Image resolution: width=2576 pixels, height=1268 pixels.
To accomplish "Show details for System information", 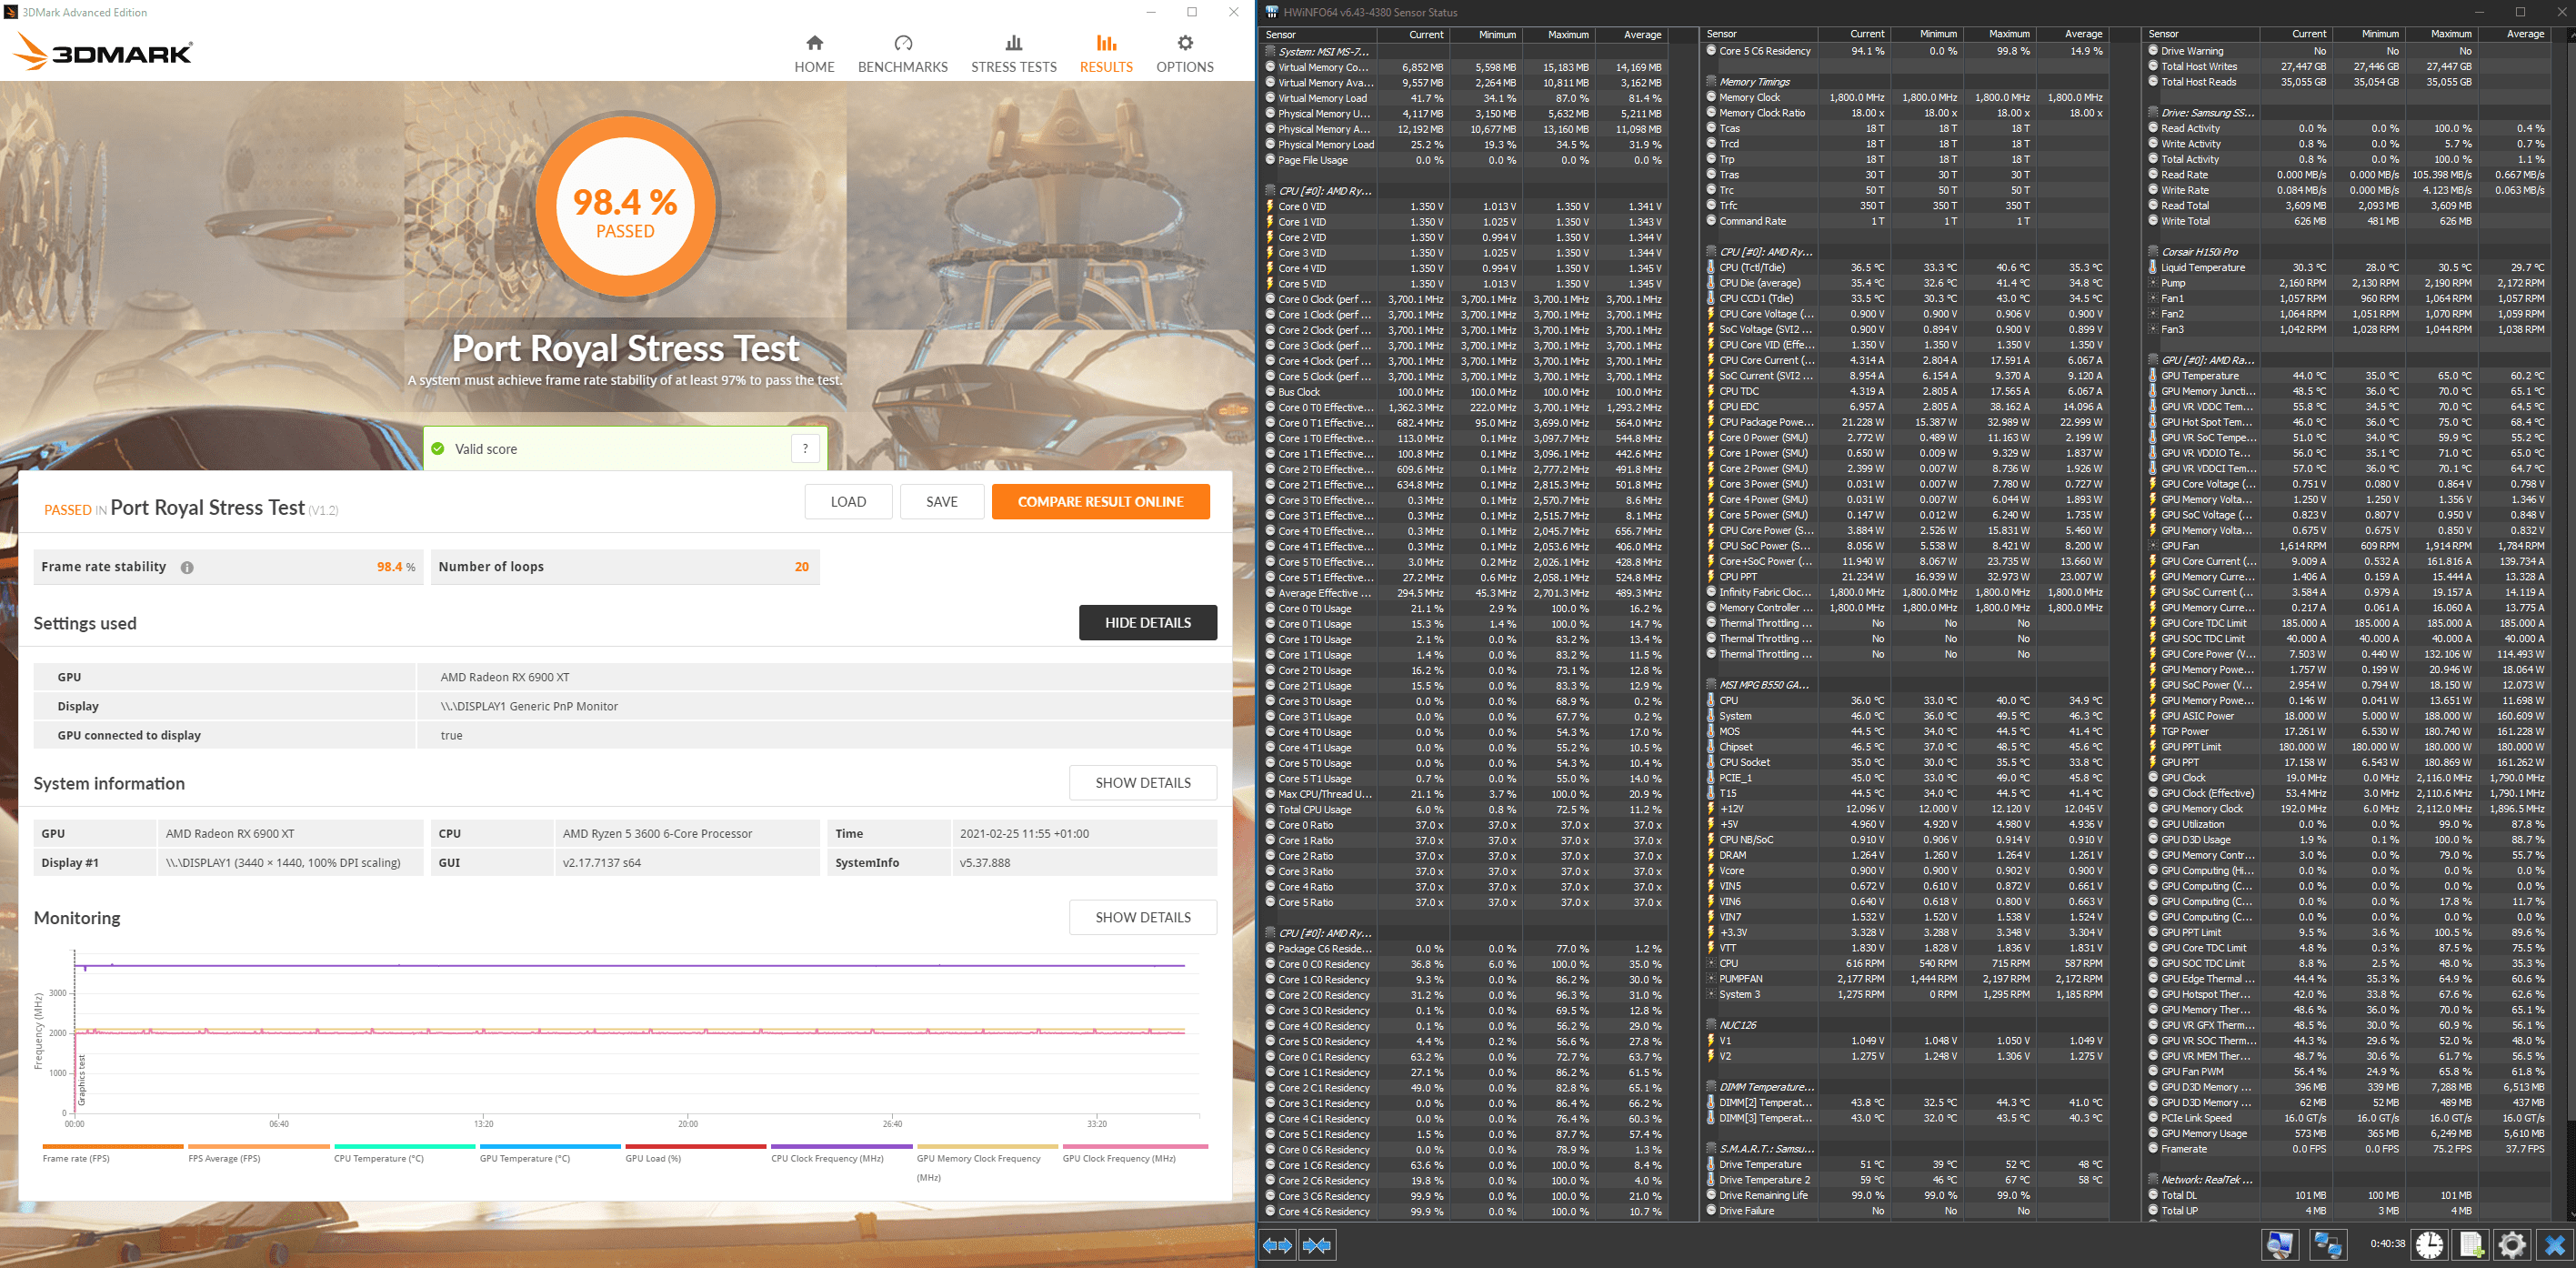I will tap(1143, 783).
